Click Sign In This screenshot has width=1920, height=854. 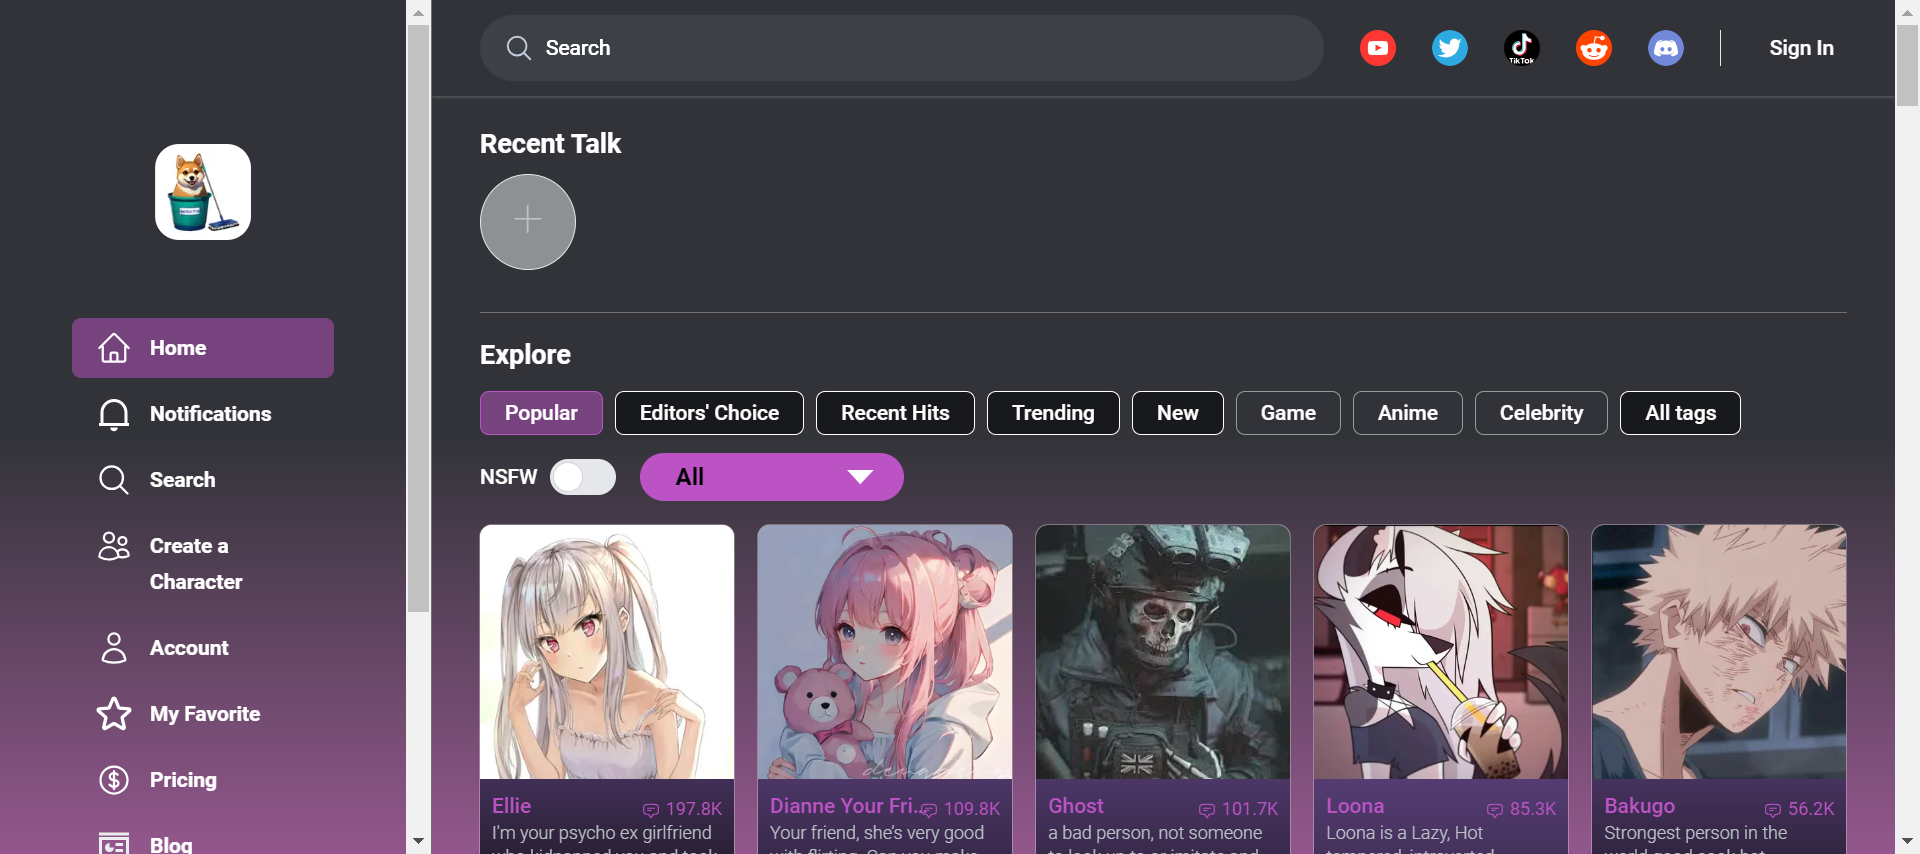(x=1801, y=48)
